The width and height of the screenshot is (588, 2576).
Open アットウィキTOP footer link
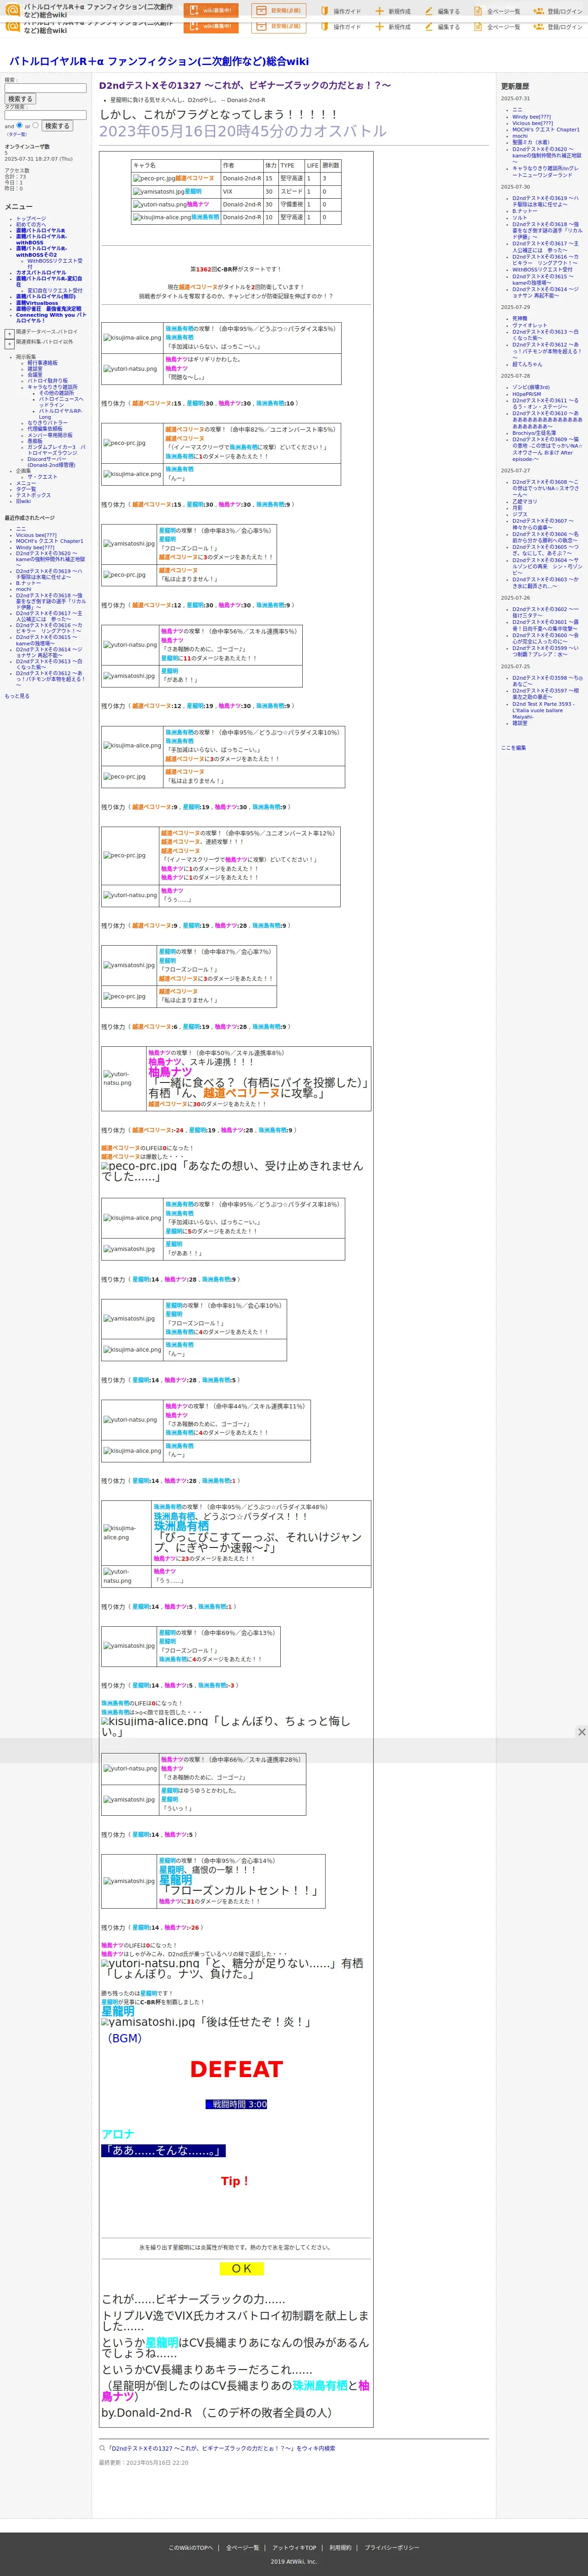294,2547
